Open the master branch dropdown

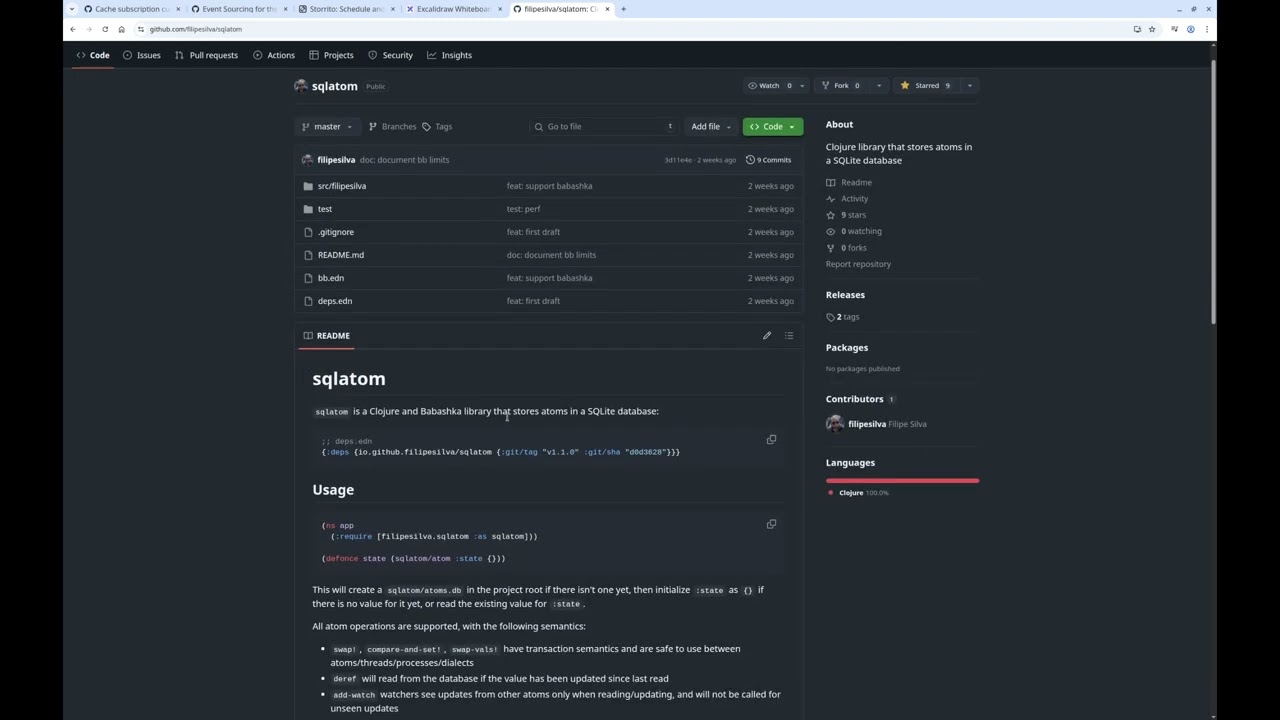327,127
